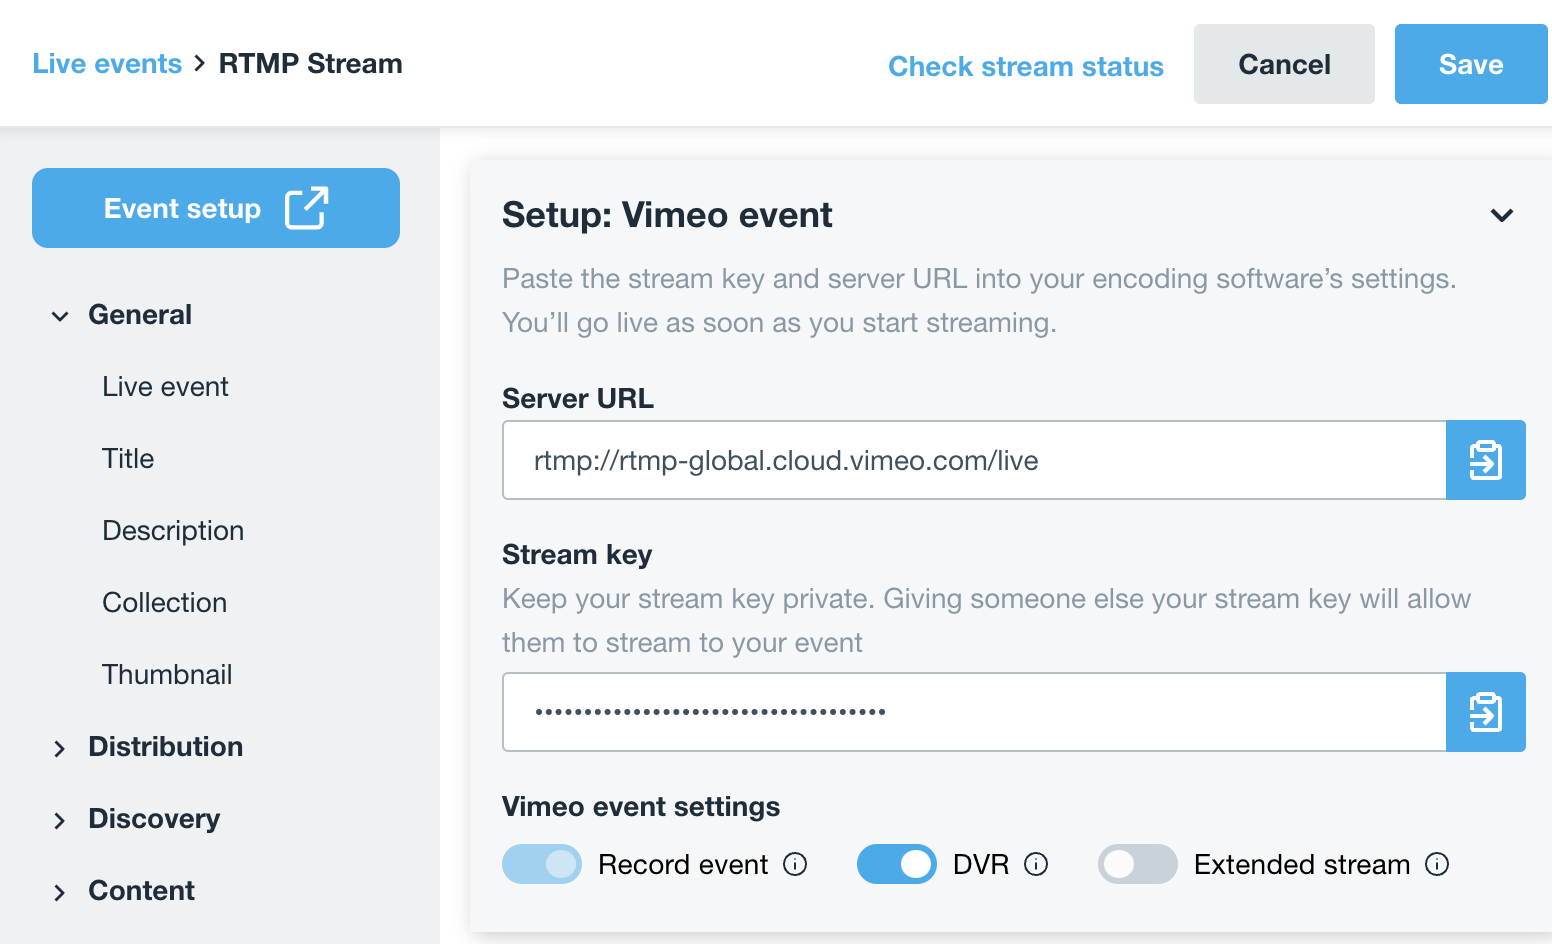1552x944 pixels.
Task: Open the Thumbnail settings item
Action: (167, 675)
